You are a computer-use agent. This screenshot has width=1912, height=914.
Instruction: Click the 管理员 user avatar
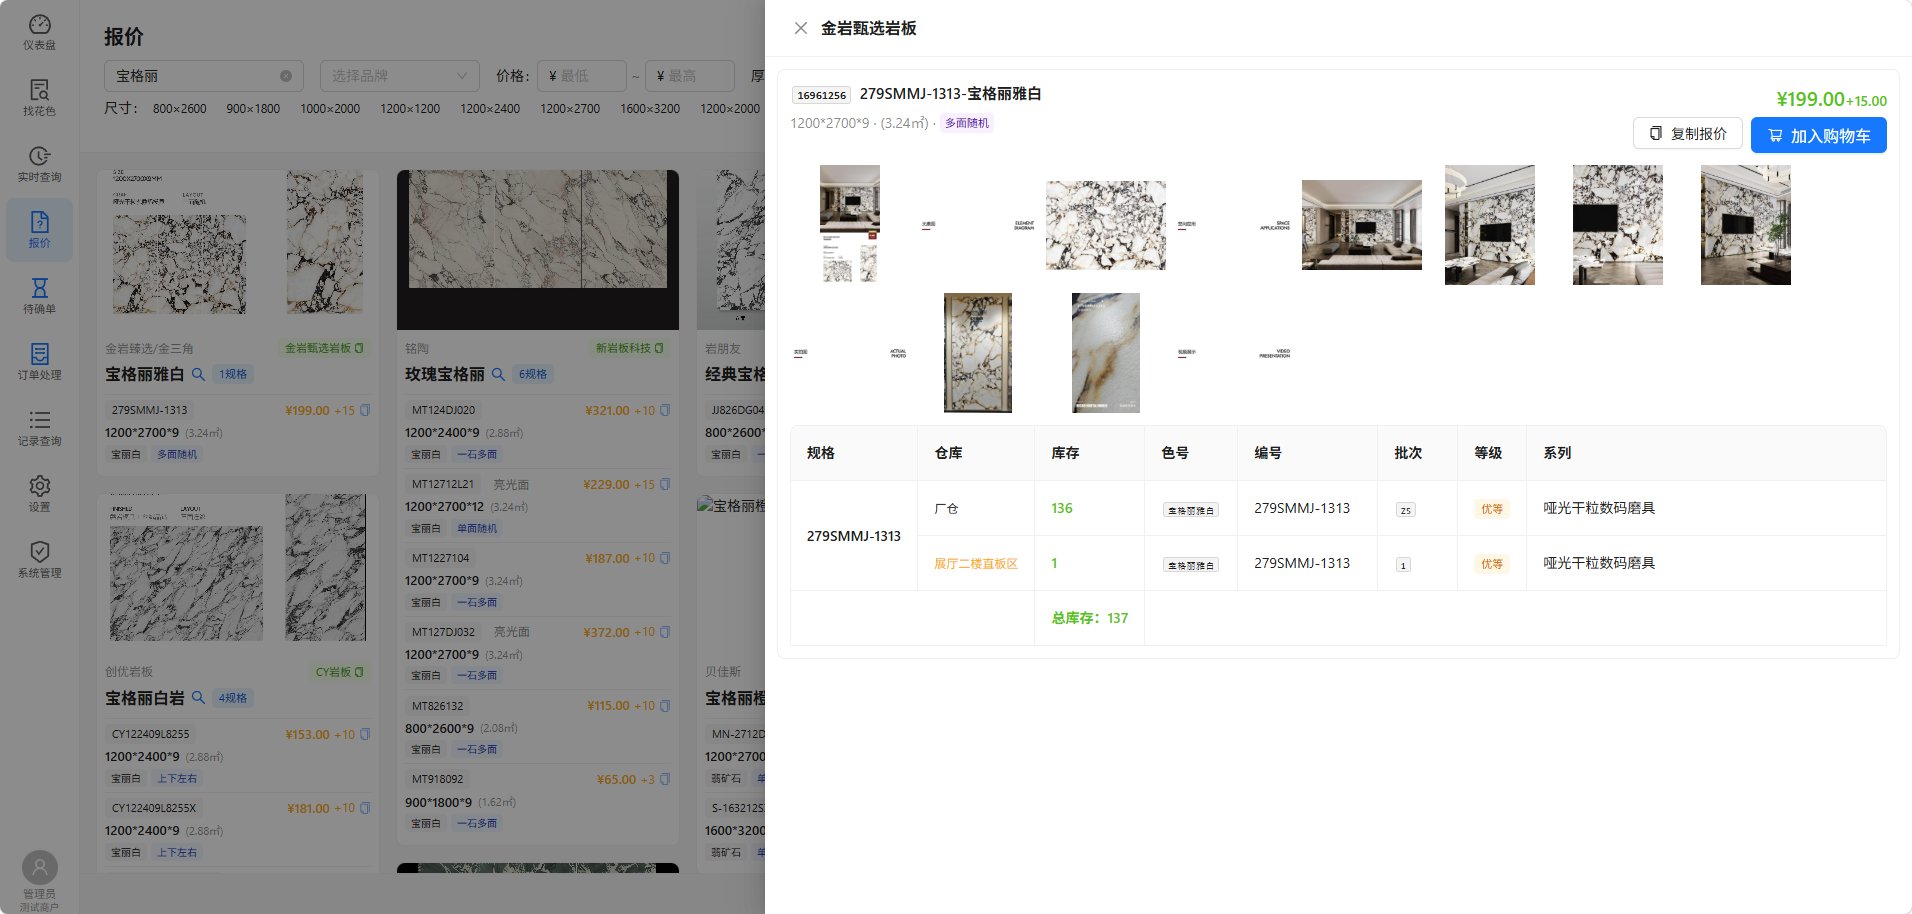[39, 867]
